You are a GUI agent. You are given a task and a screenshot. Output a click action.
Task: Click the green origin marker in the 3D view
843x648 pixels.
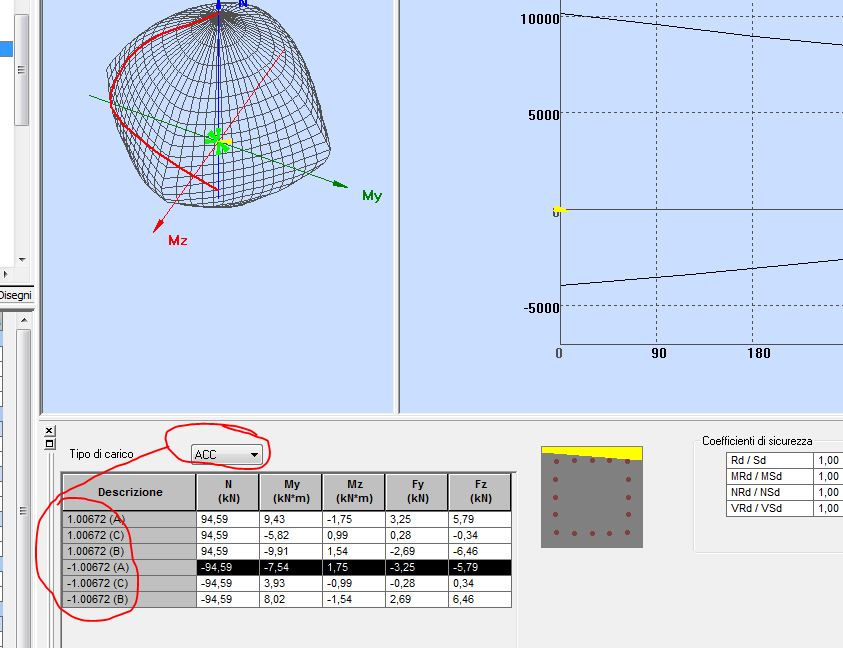[x=216, y=140]
